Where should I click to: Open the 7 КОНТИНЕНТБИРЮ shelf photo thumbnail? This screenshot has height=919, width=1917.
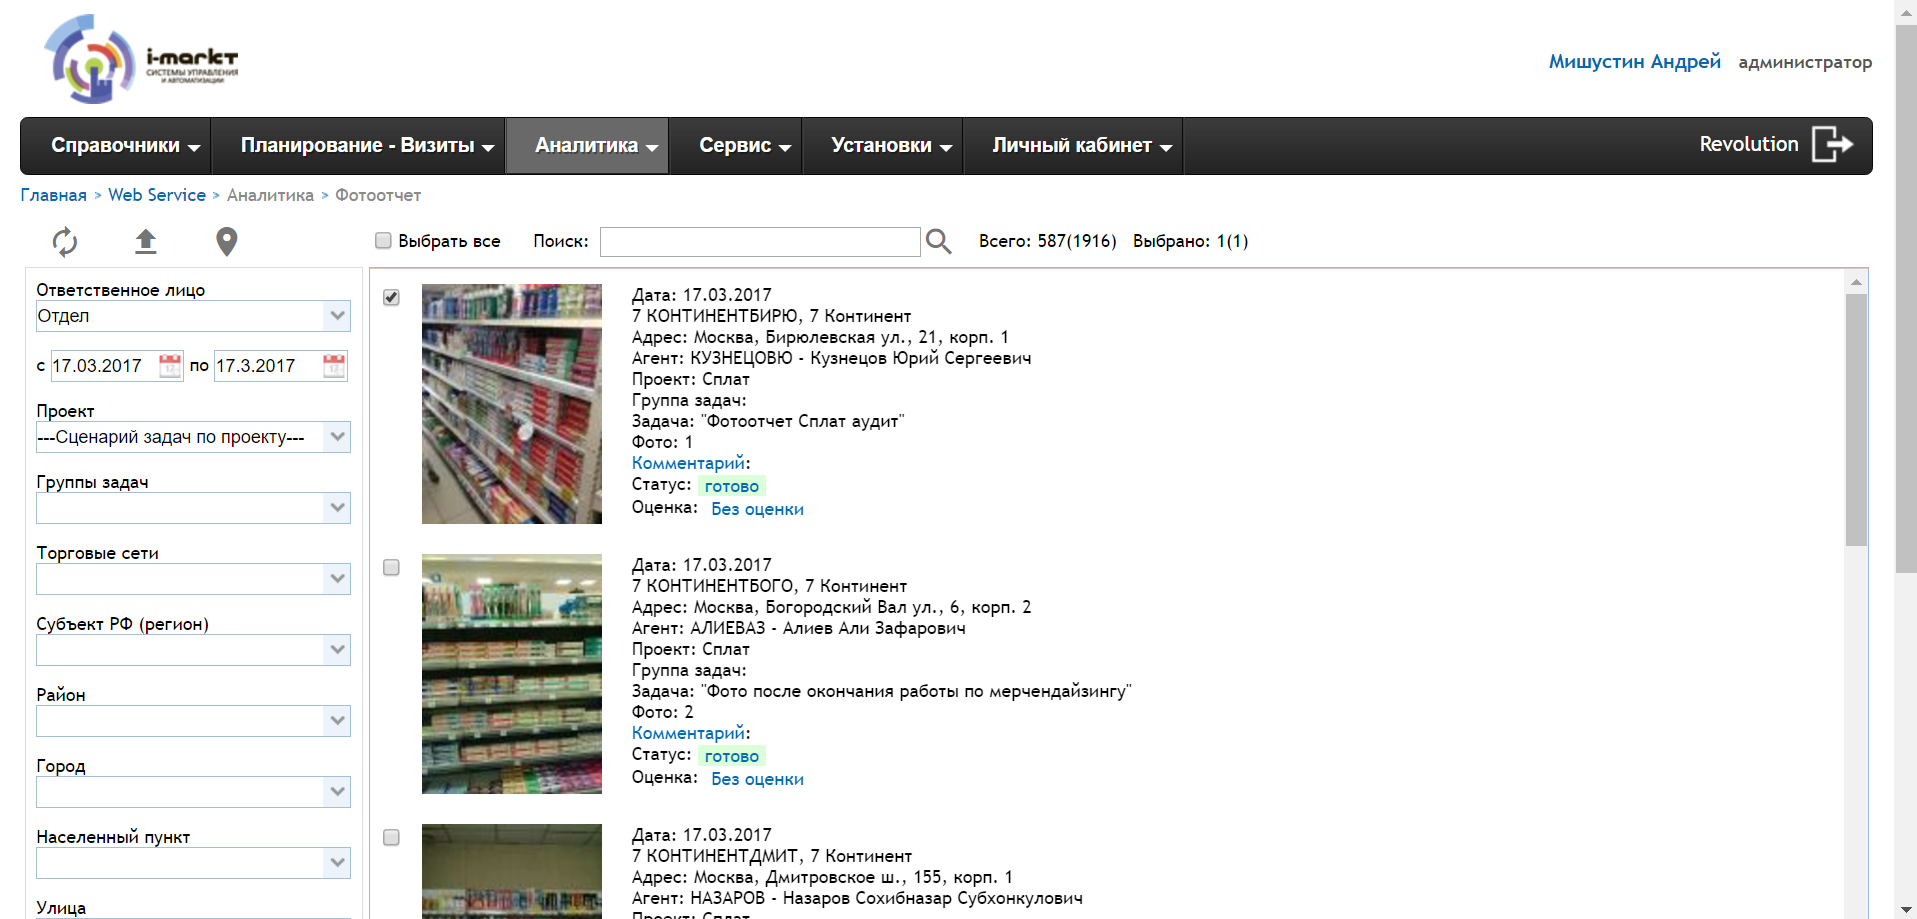[x=512, y=404]
